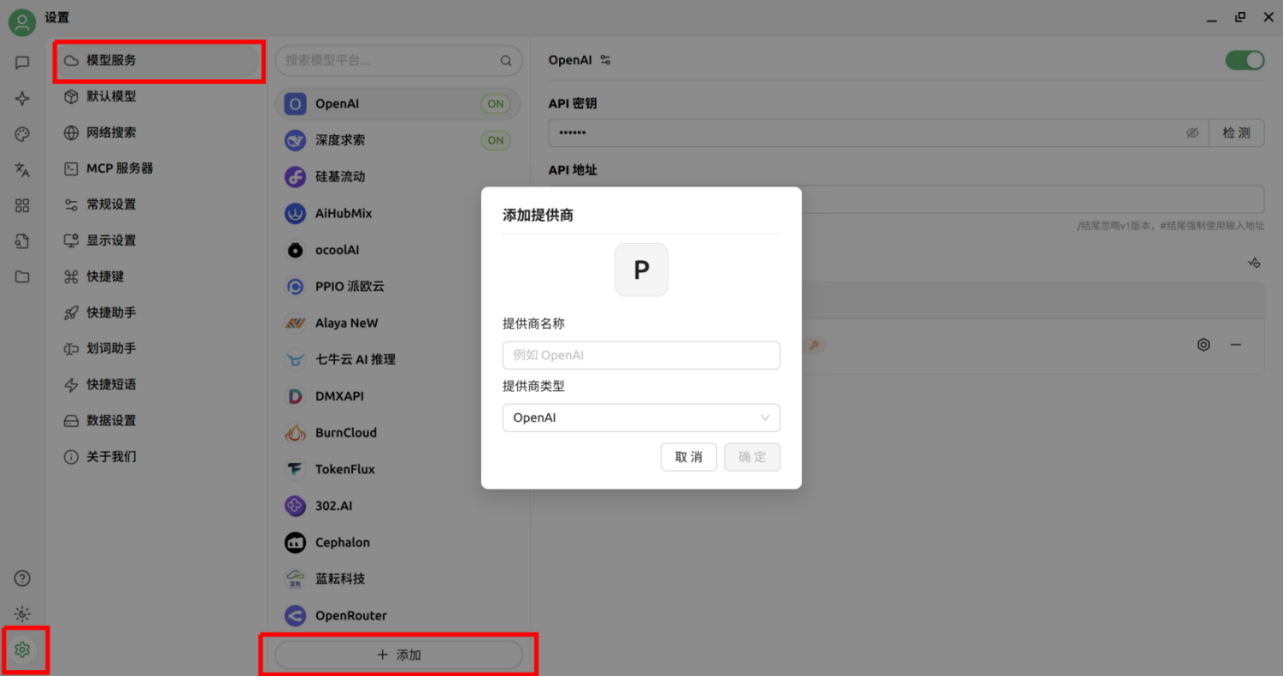Click the AiHubMix provider logo
The width and height of the screenshot is (1283, 676).
click(x=295, y=213)
